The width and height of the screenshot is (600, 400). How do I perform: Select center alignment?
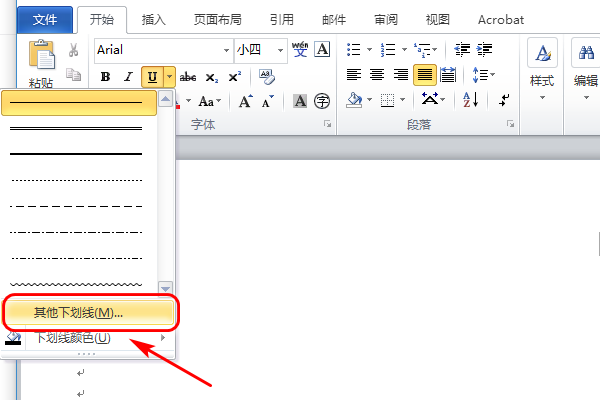[377, 75]
